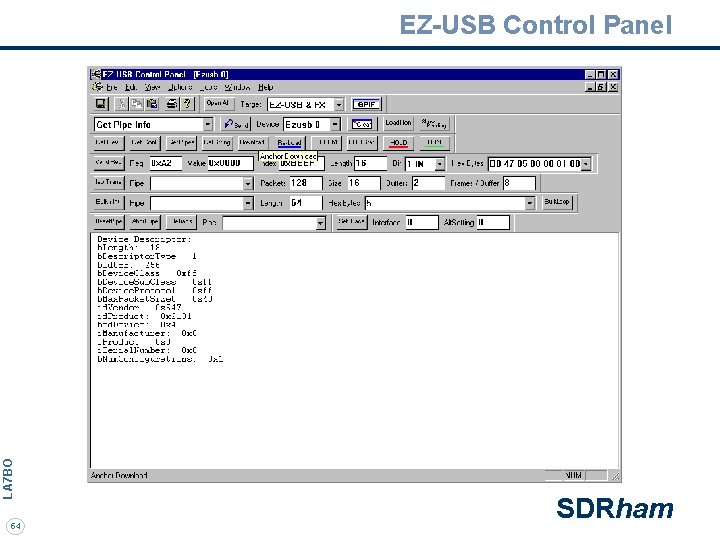Expand the Reset Pipe row Pipe dropdown
The image size is (720, 540).
click(321, 223)
